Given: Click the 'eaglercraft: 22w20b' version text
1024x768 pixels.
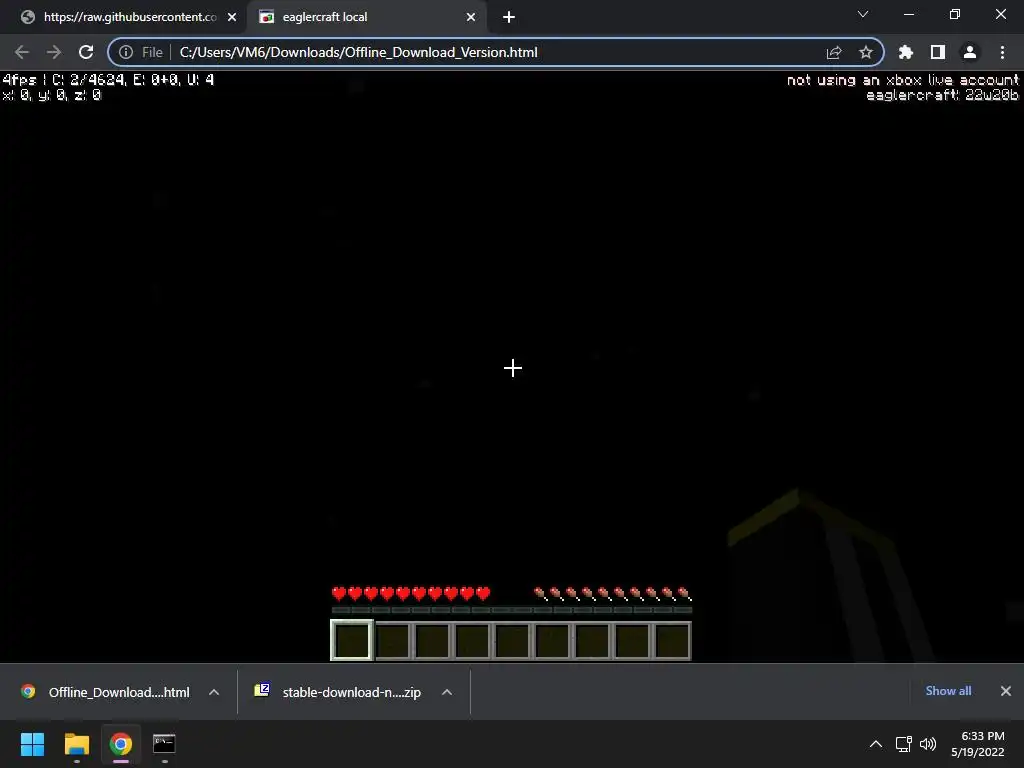Looking at the screenshot, I should click(x=942, y=95).
